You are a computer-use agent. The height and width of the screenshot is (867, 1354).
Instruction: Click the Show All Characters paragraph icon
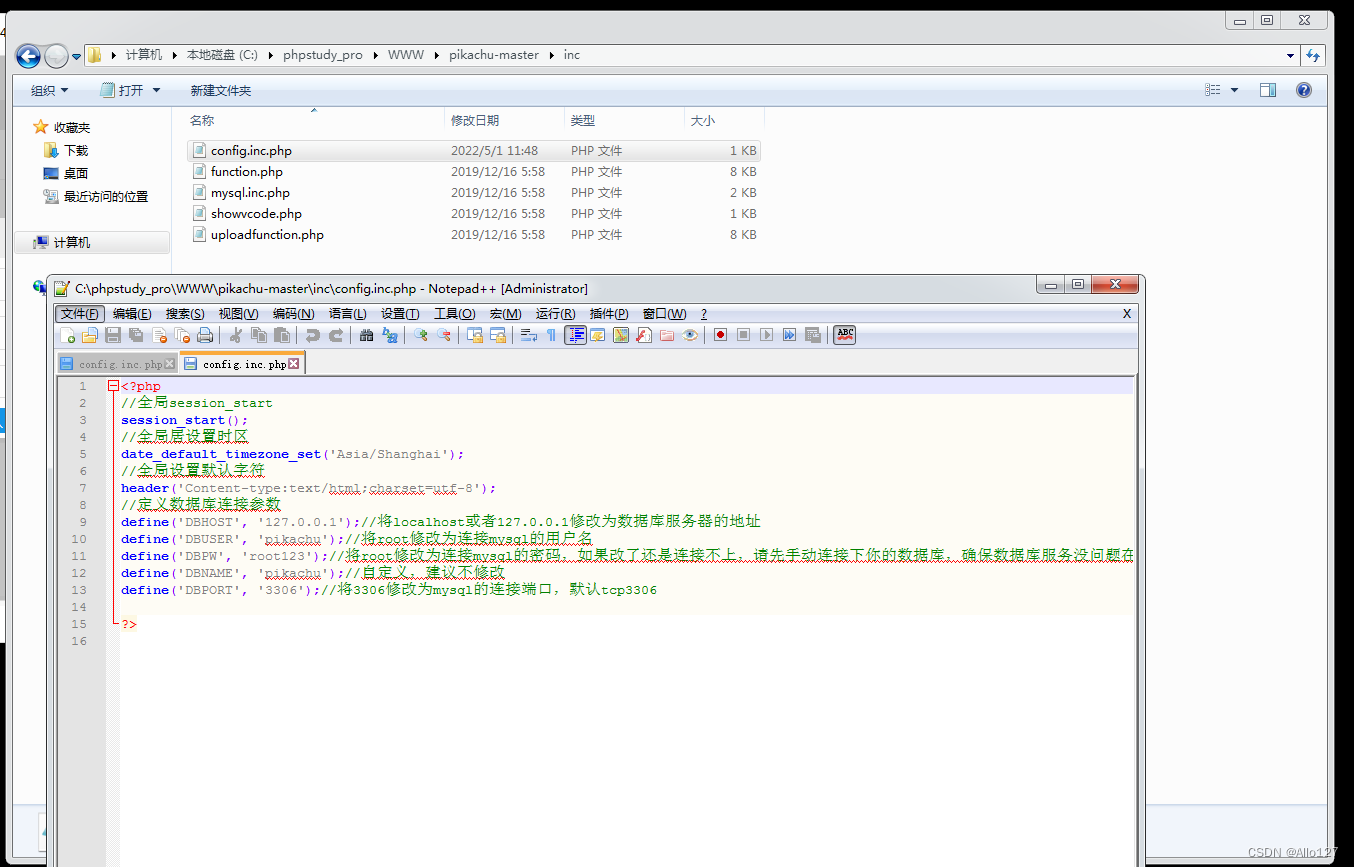point(551,335)
